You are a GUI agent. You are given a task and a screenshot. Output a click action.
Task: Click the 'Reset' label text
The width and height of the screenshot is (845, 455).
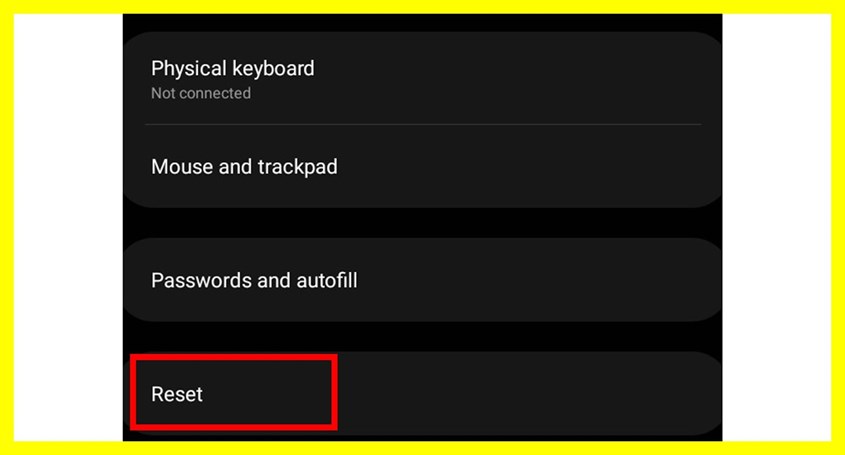(177, 394)
